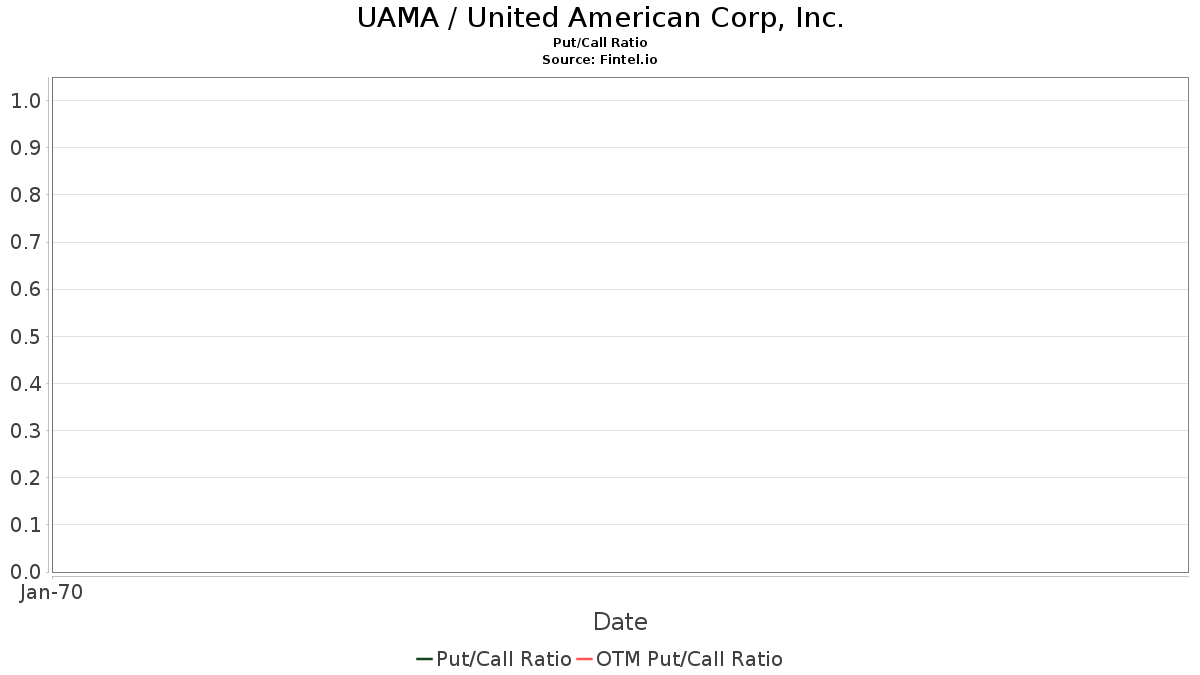1200x675 pixels.
Task: Select the 0.4 y-axis tick label
Action: (x=25, y=384)
